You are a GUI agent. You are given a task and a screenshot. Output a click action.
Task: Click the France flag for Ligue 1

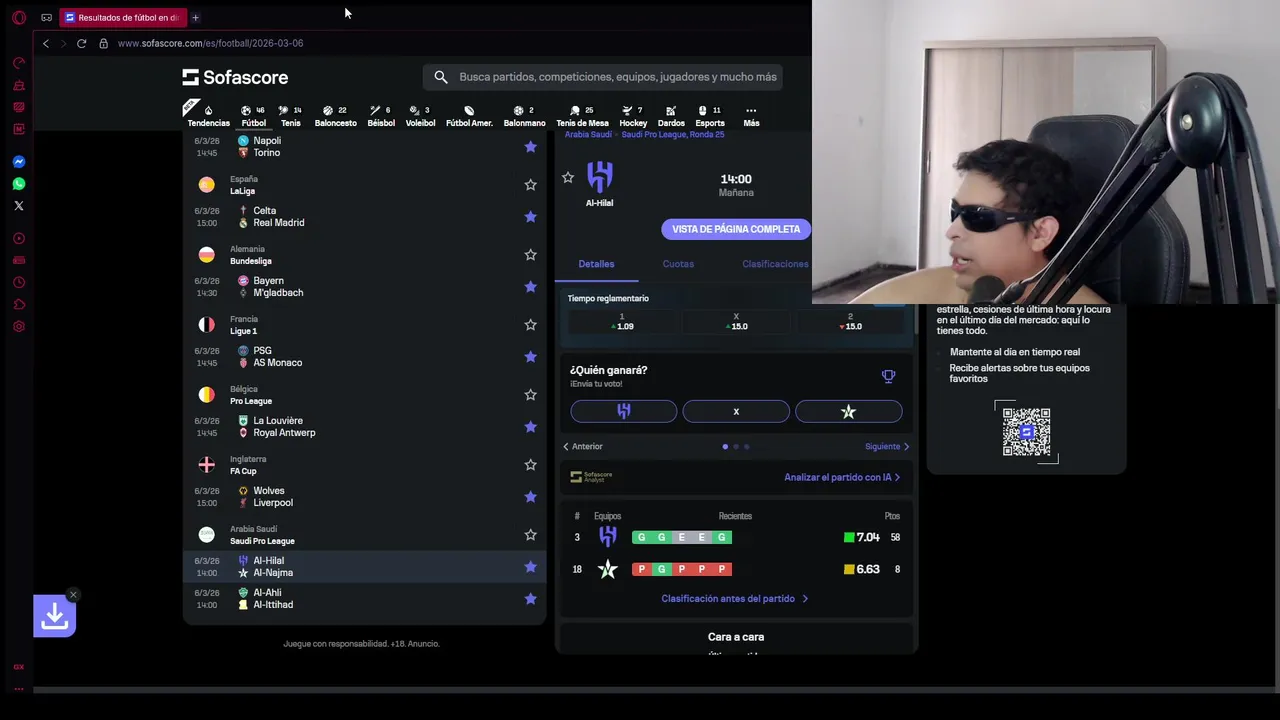tap(206, 324)
